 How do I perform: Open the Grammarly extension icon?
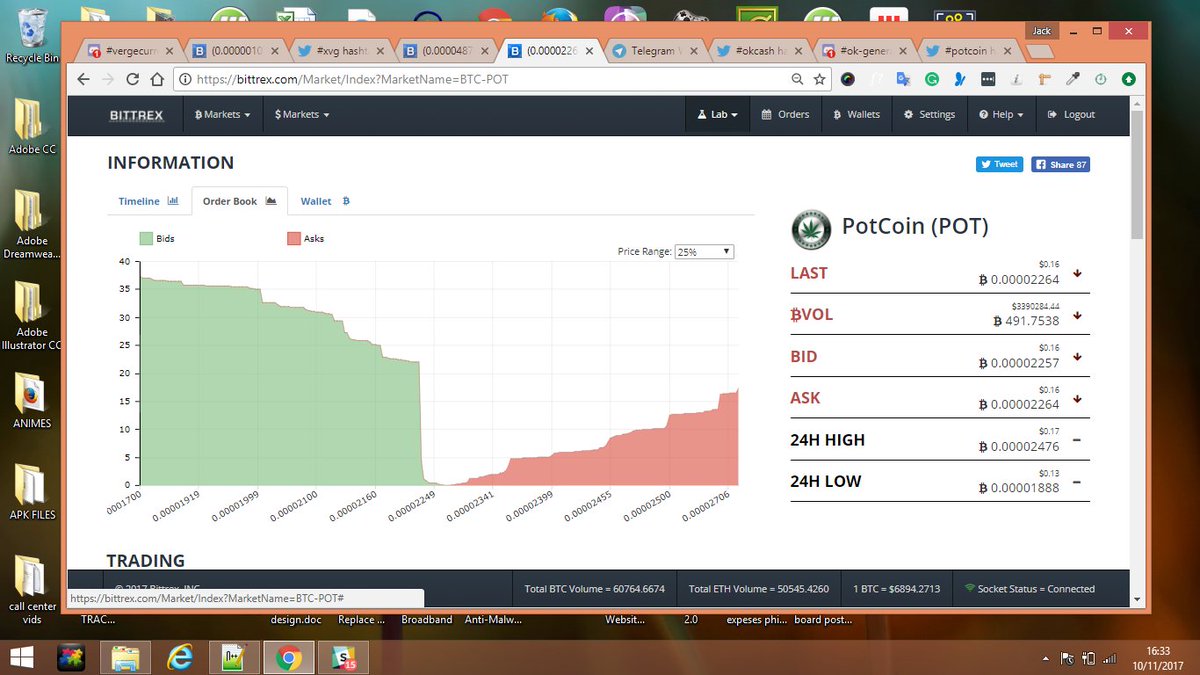[932, 79]
